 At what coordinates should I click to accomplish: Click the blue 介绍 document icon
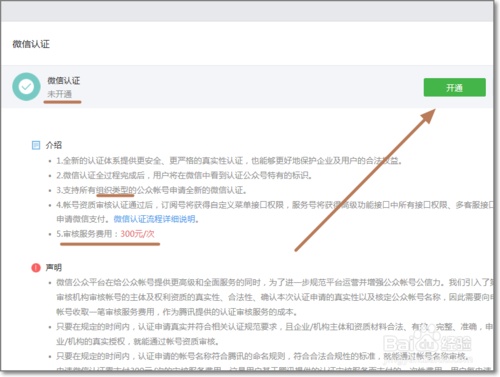click(x=36, y=145)
